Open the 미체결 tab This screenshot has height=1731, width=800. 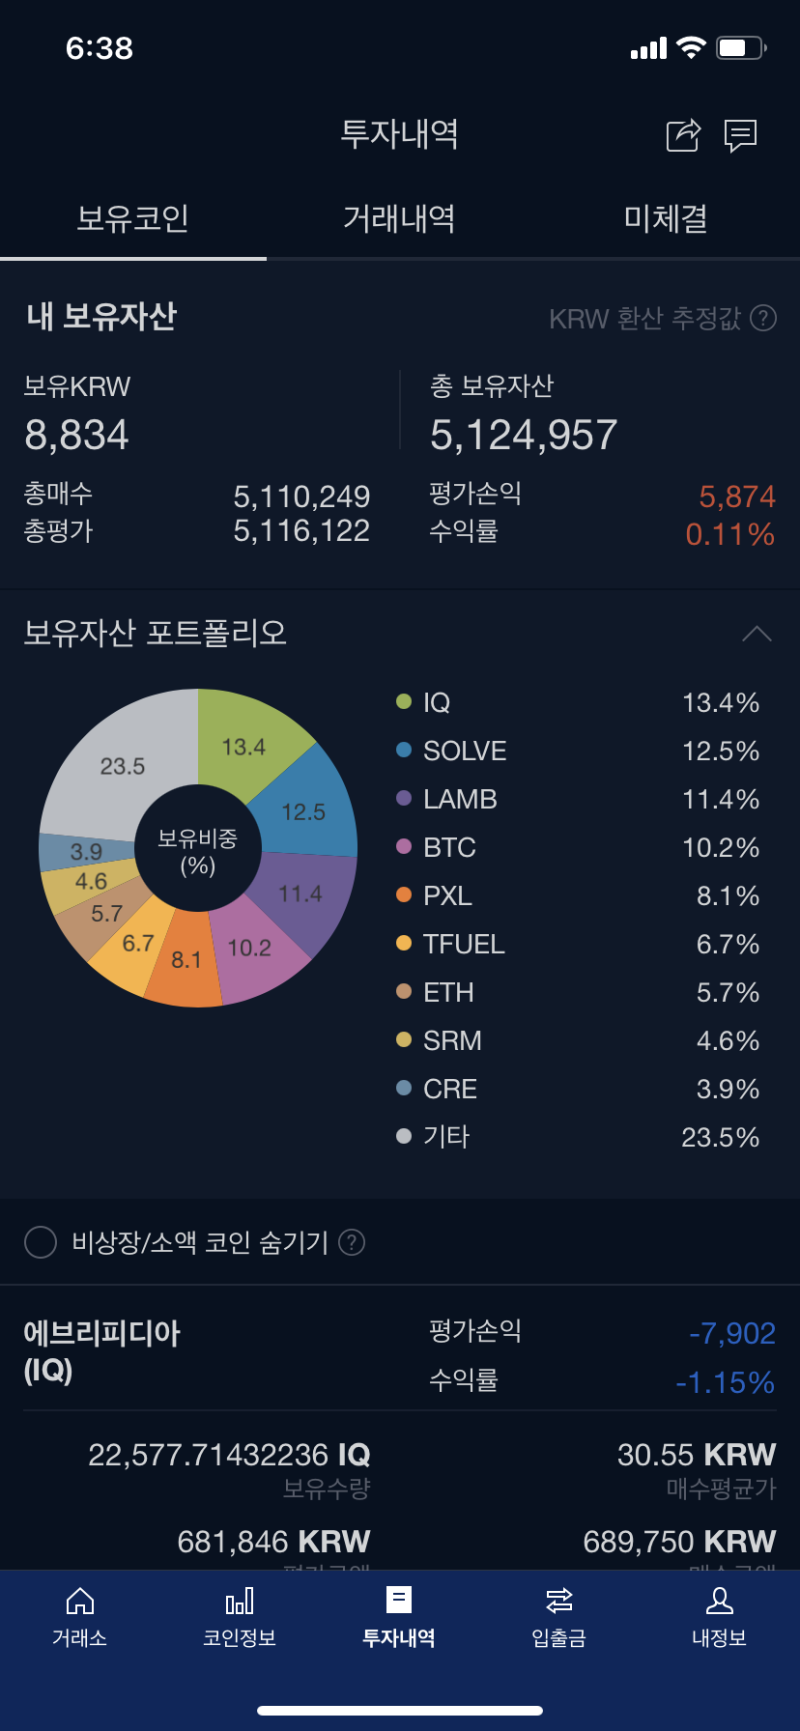[666, 220]
